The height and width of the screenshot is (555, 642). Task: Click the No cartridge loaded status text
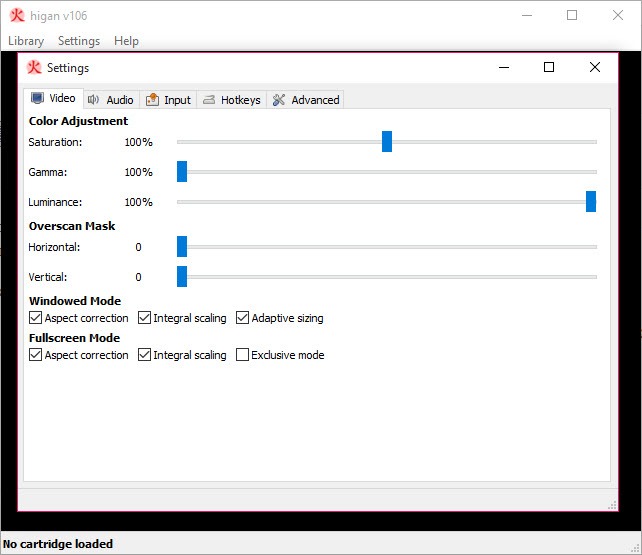(x=58, y=544)
